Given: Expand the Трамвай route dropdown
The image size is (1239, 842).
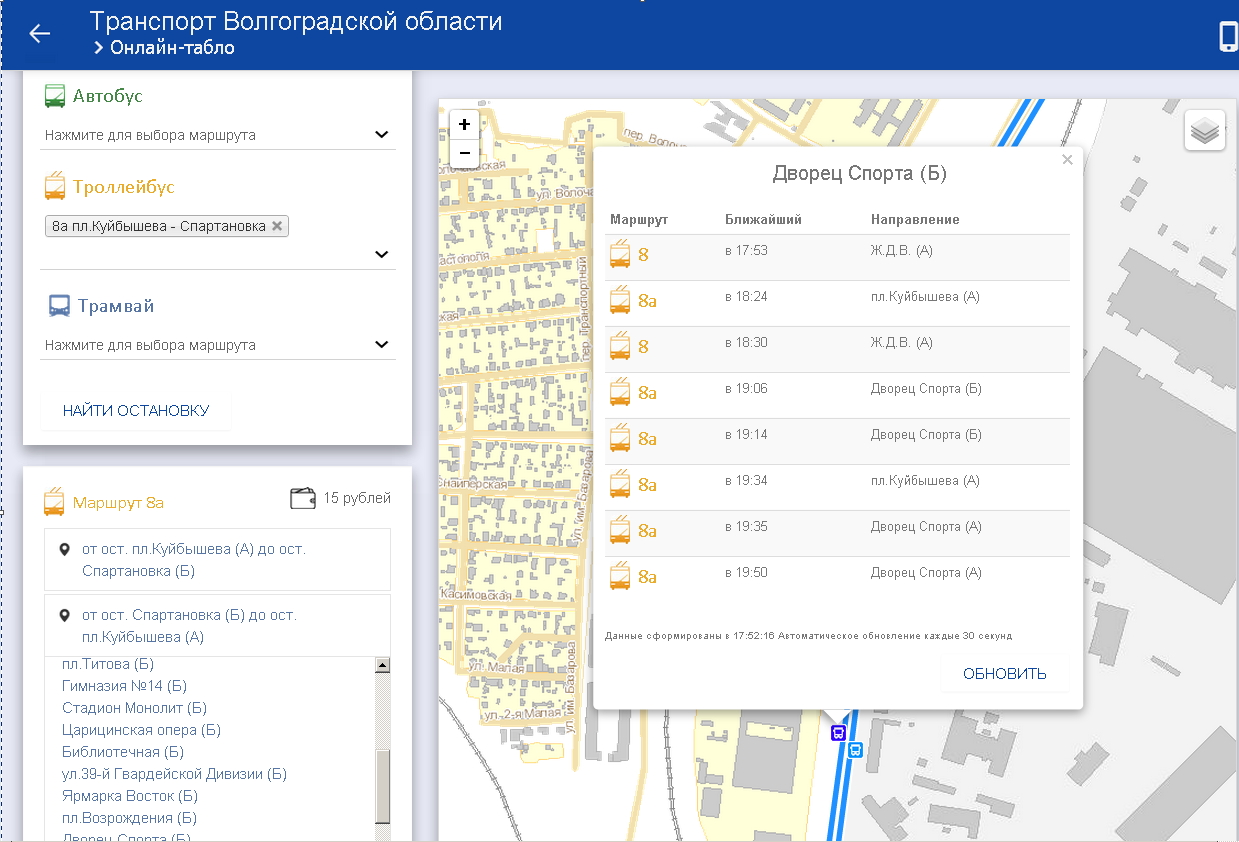Looking at the screenshot, I should [381, 345].
